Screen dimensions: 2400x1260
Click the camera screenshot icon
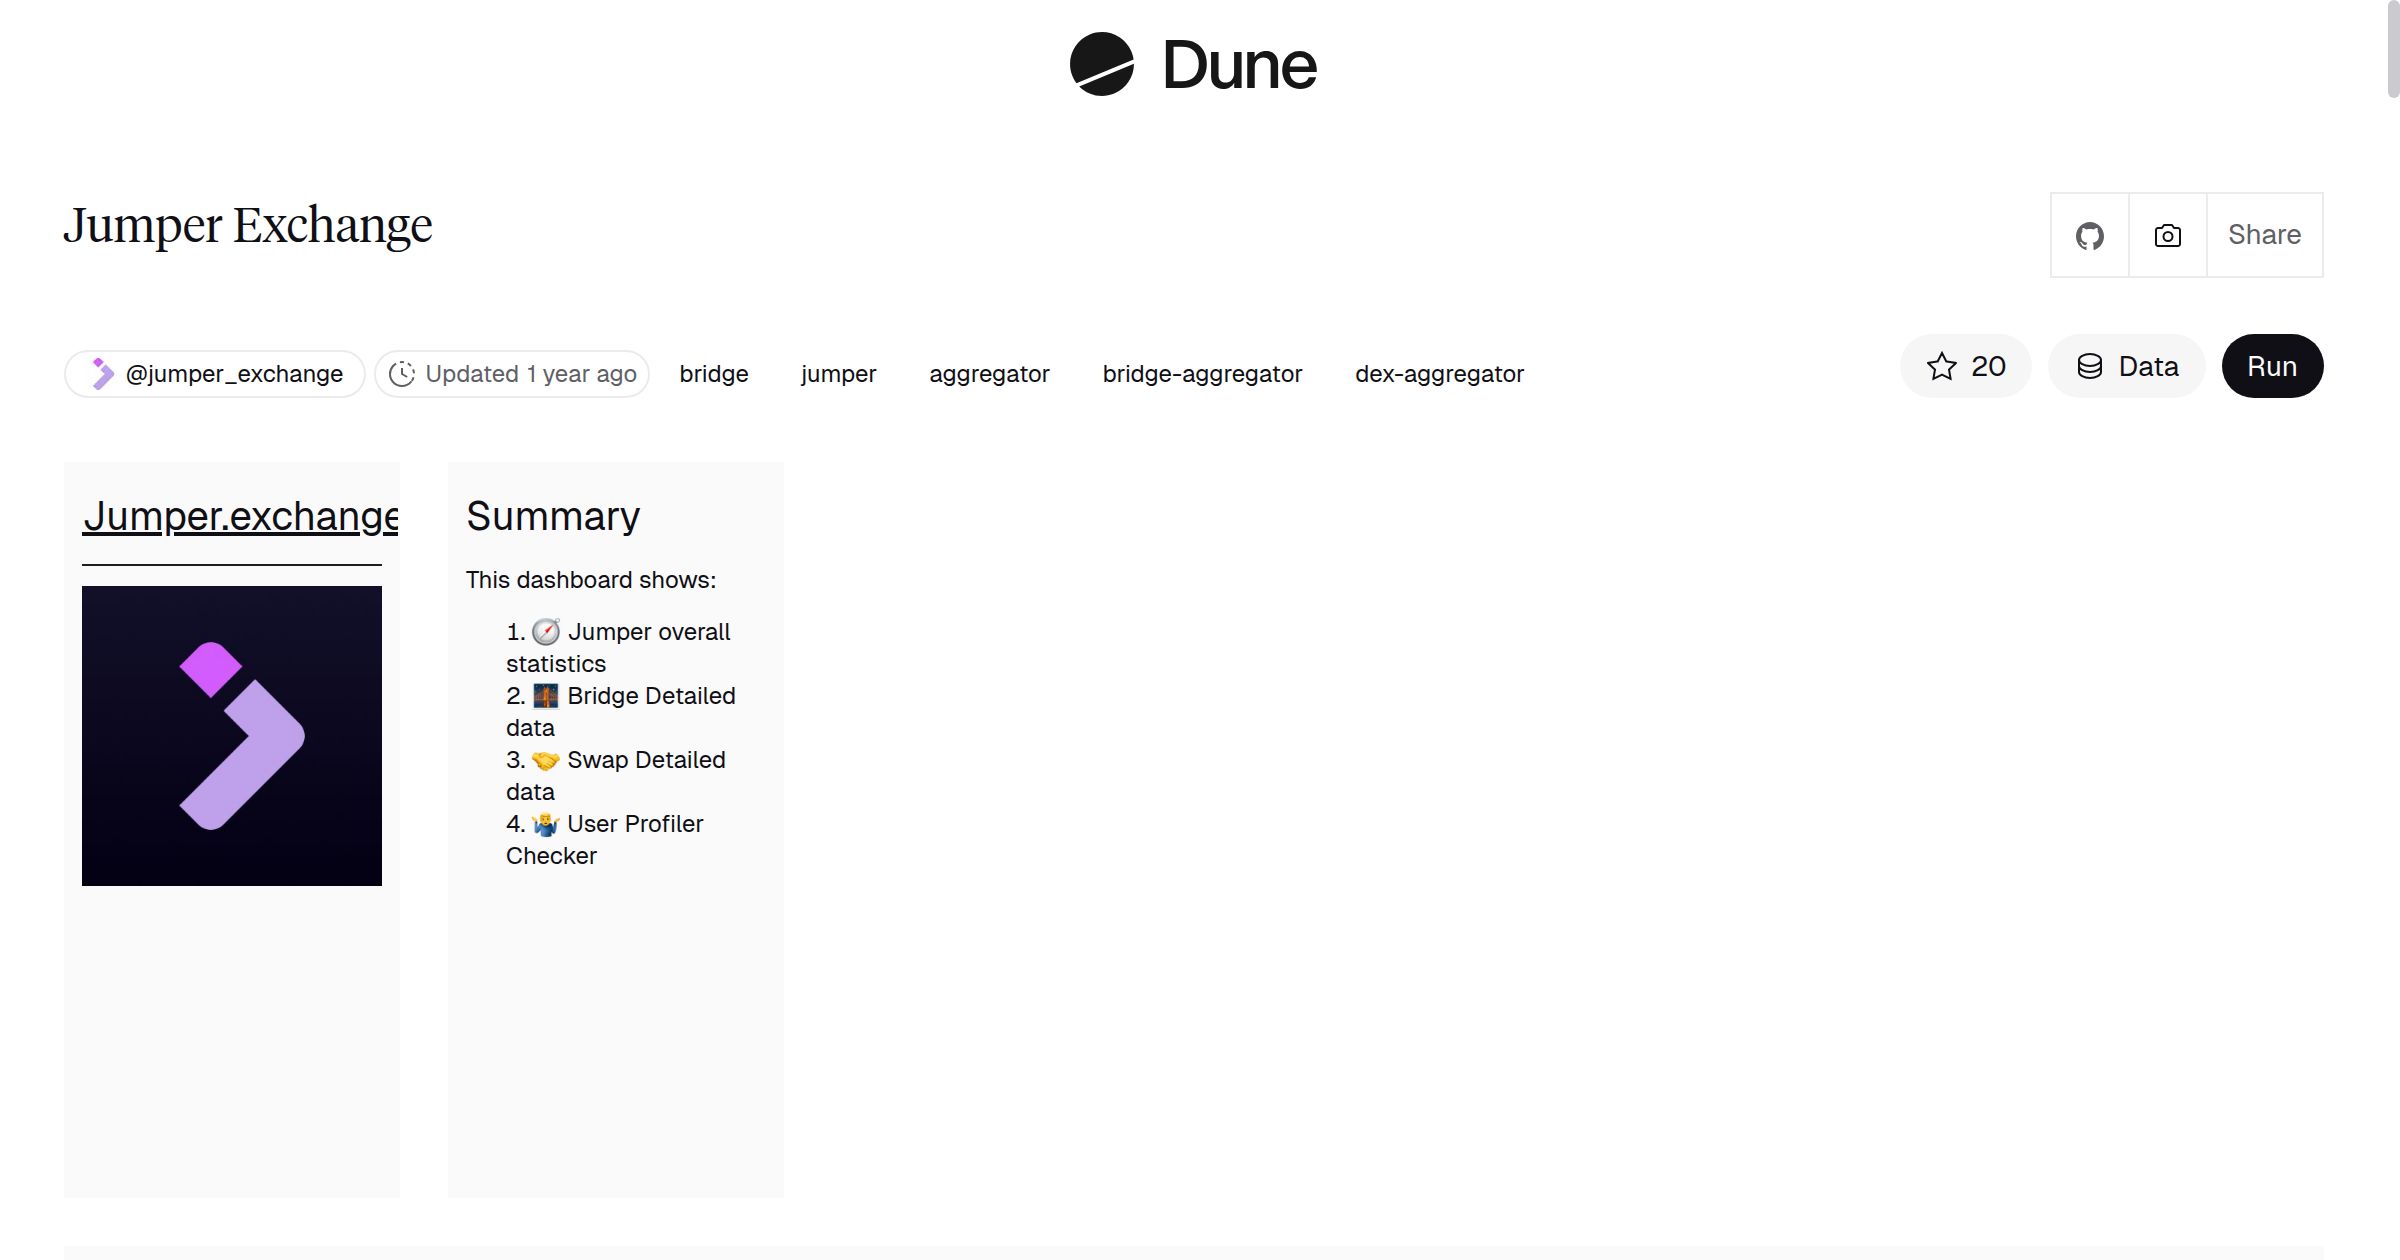pyautogui.click(x=2166, y=235)
